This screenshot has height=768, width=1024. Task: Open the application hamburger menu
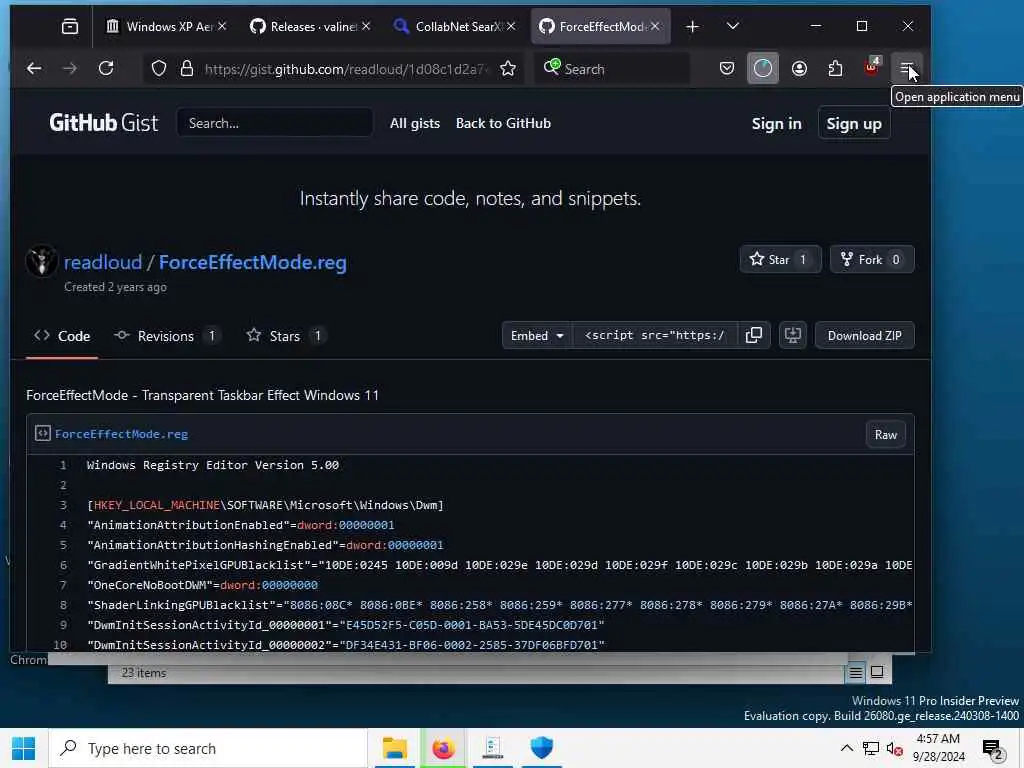pyautogui.click(x=907, y=69)
